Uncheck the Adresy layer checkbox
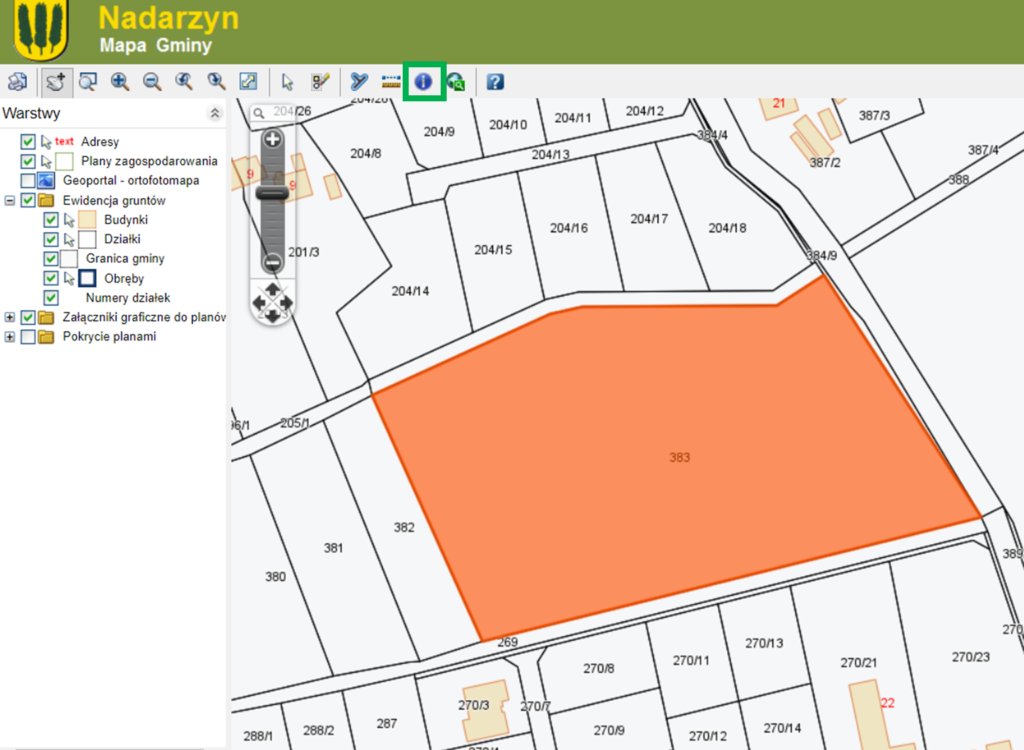 pyautogui.click(x=28, y=142)
